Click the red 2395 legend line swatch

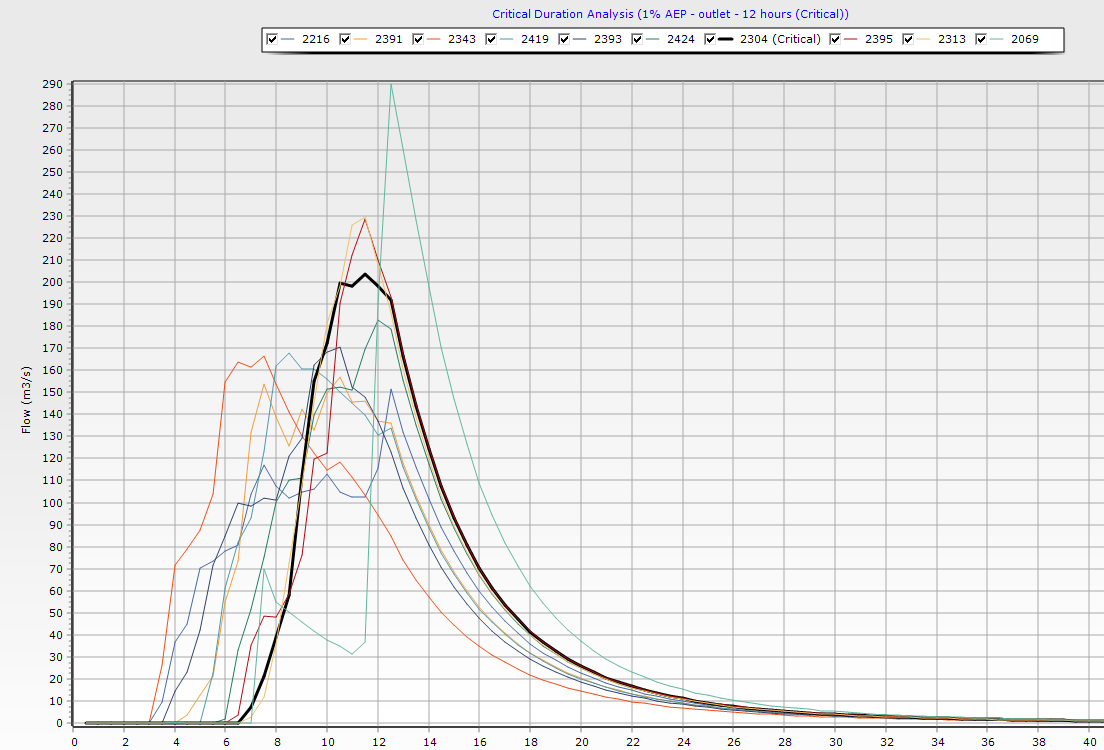coord(852,40)
